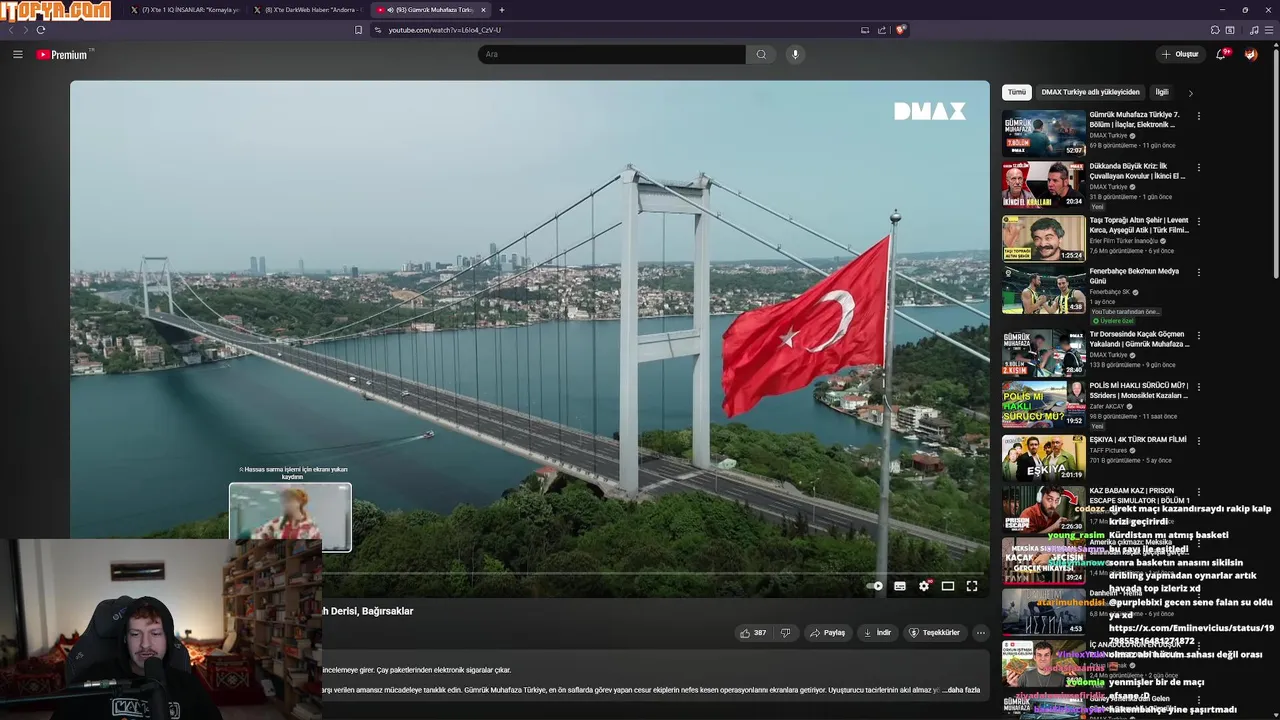Toggle the autoplay switch in the player

point(875,586)
